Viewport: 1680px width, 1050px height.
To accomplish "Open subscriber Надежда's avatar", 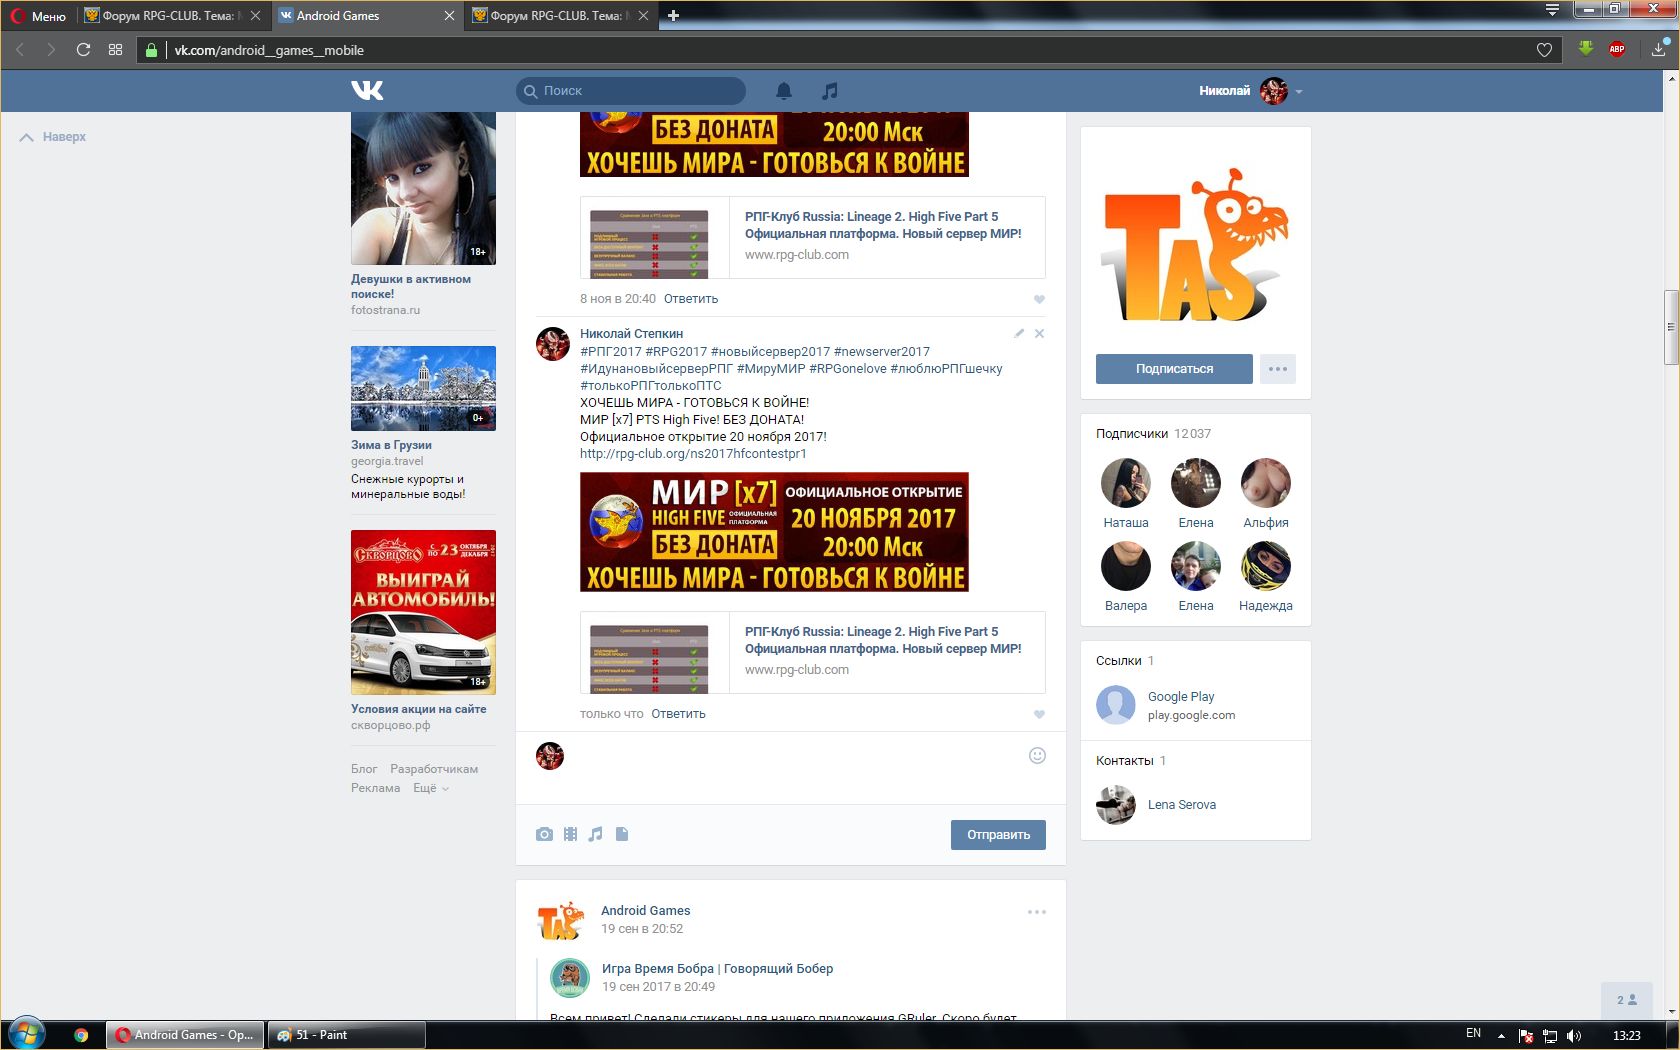I will pos(1266,566).
